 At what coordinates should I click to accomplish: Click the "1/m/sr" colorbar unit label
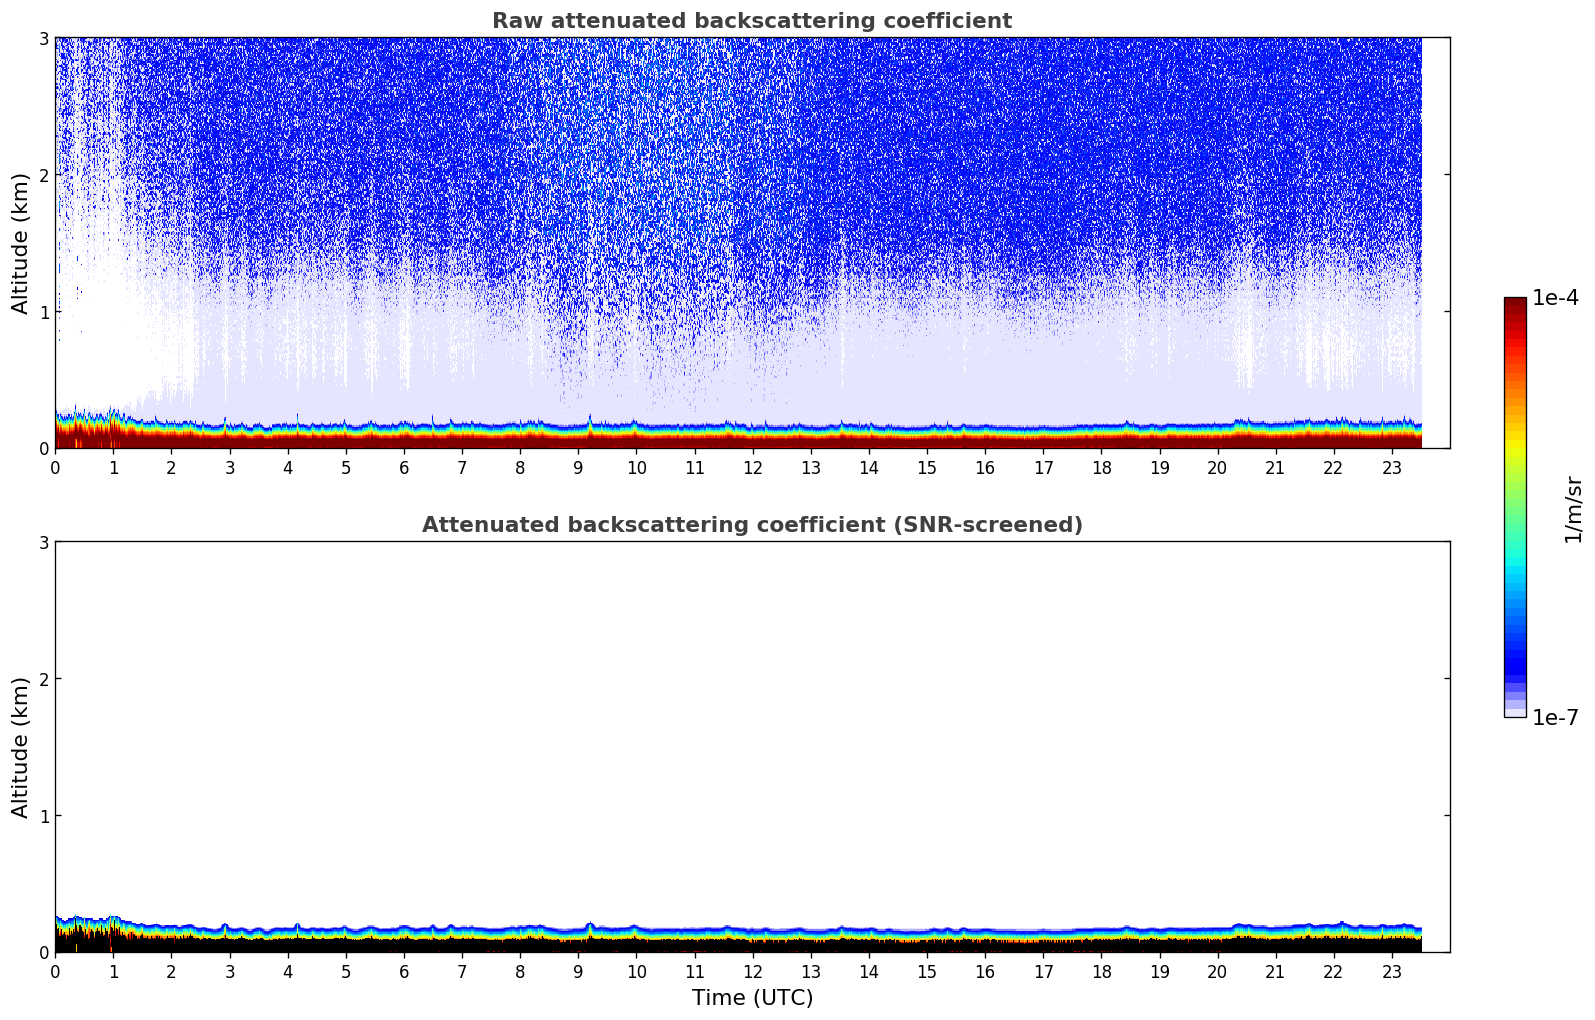click(1573, 509)
